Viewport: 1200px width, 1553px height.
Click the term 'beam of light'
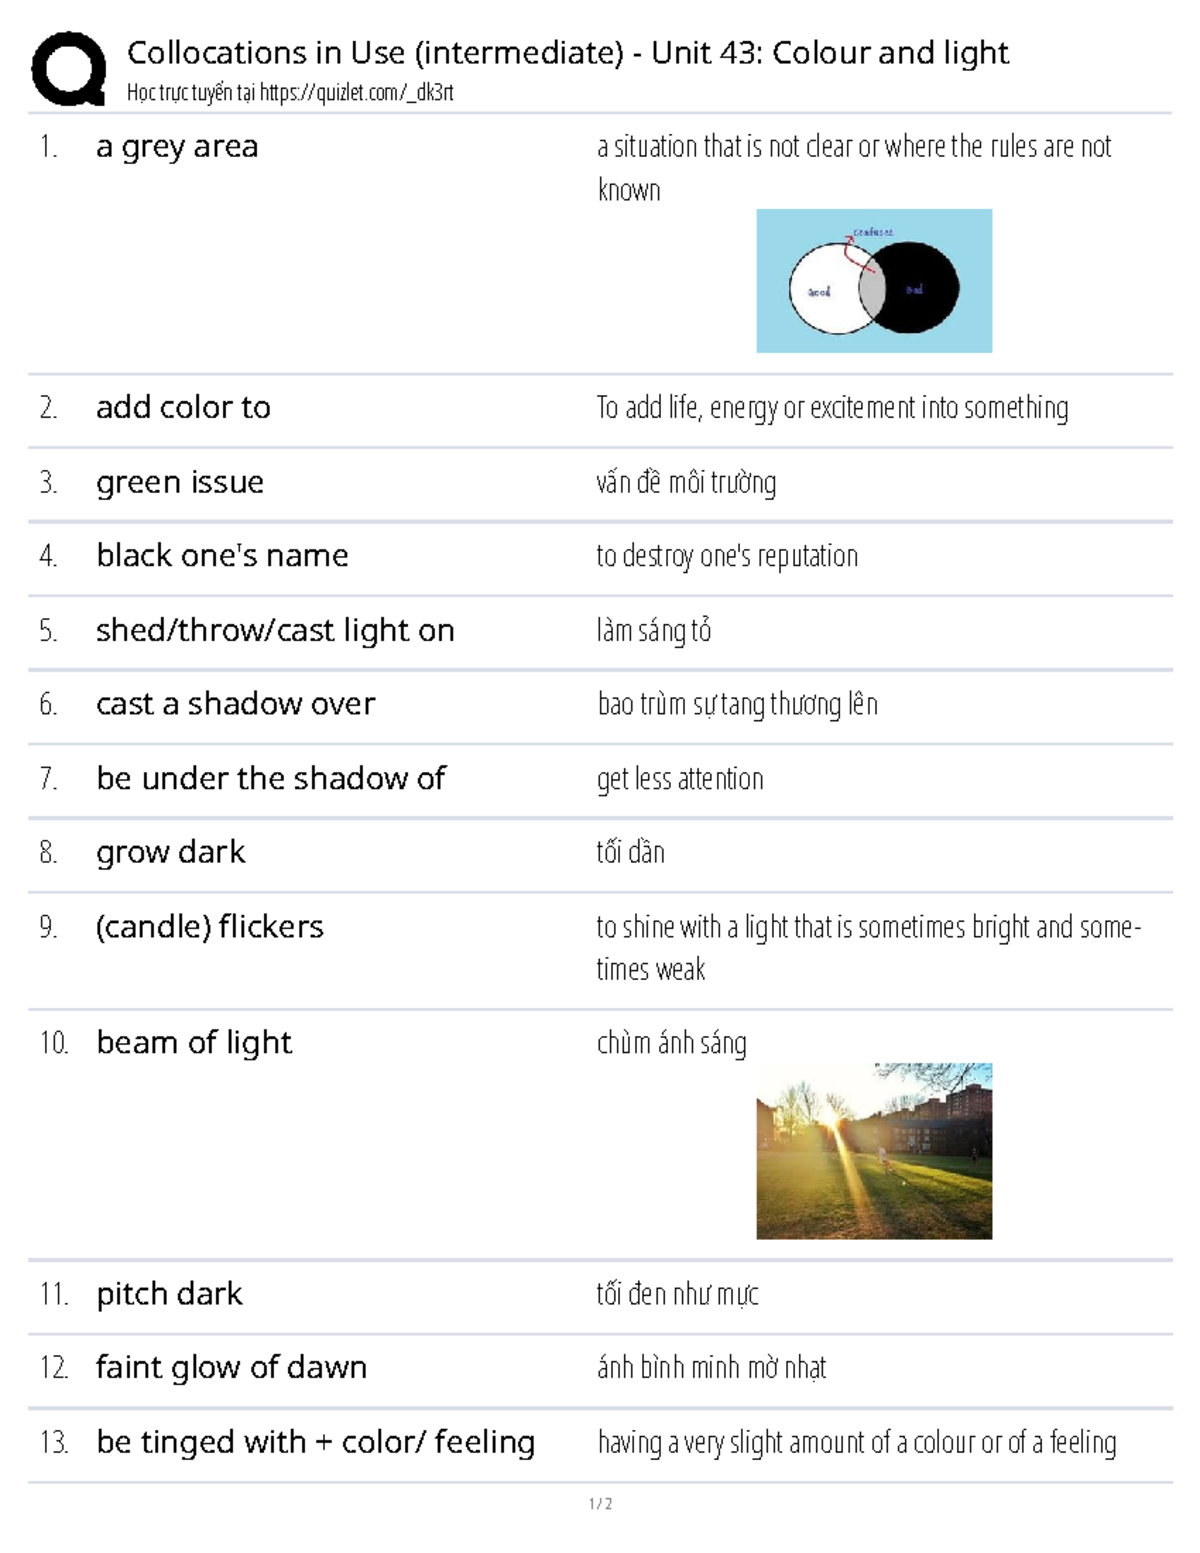click(x=194, y=1043)
